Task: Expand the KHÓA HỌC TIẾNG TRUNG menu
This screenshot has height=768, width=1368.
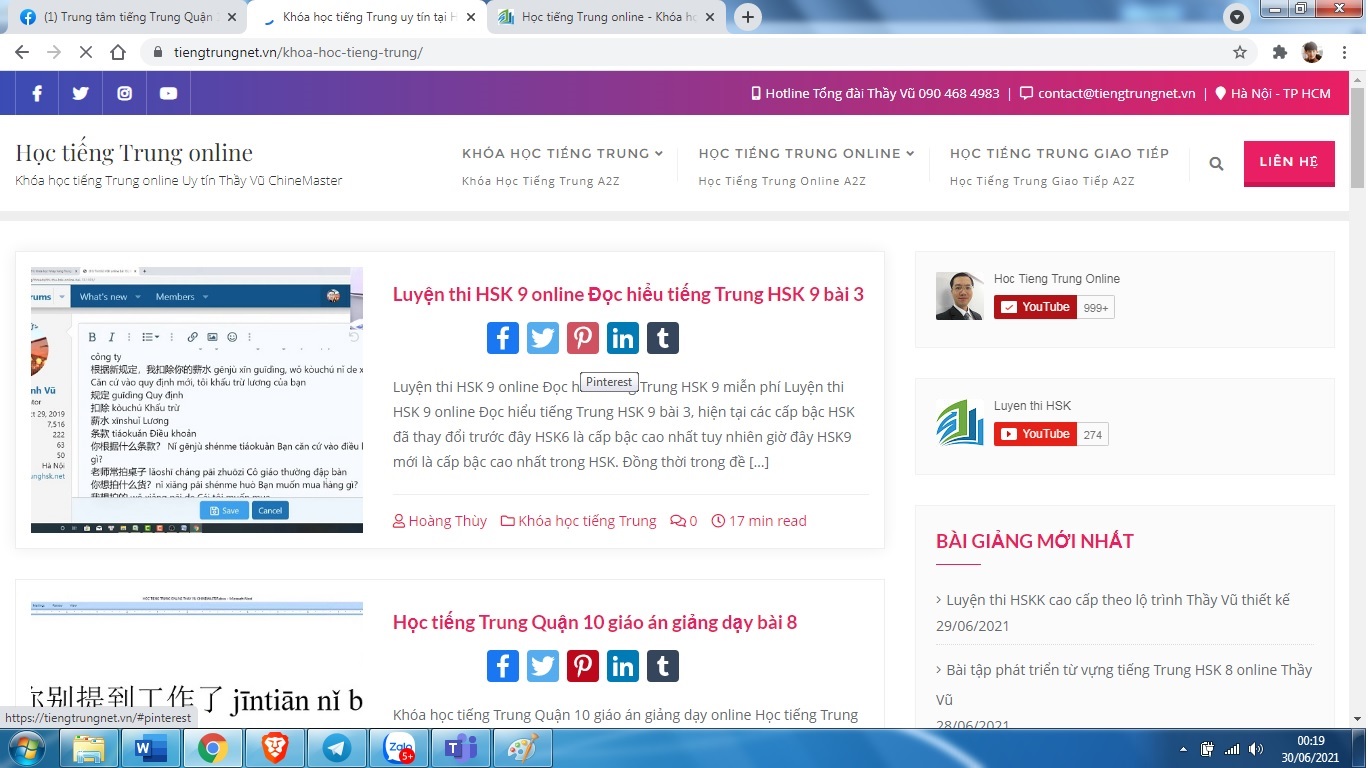Action: pos(563,153)
